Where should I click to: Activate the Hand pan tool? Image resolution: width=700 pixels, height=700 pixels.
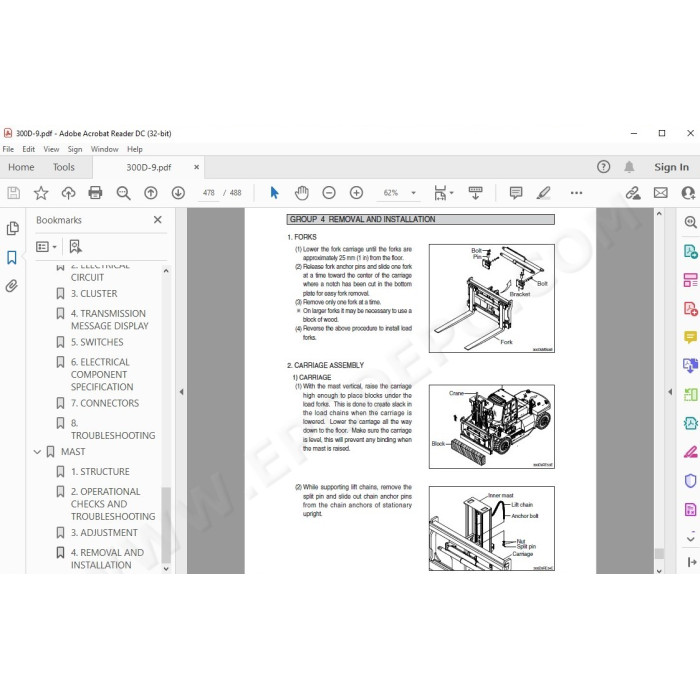tap(302, 193)
